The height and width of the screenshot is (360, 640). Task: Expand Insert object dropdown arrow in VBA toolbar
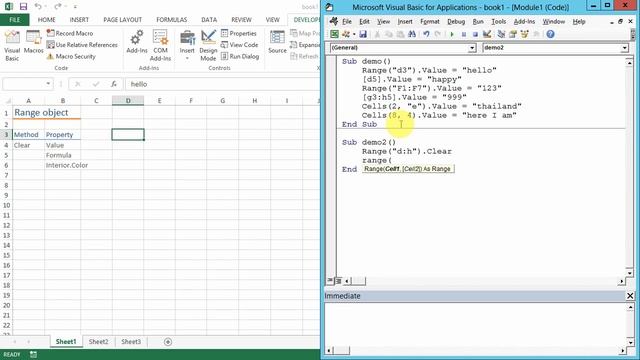click(354, 34)
